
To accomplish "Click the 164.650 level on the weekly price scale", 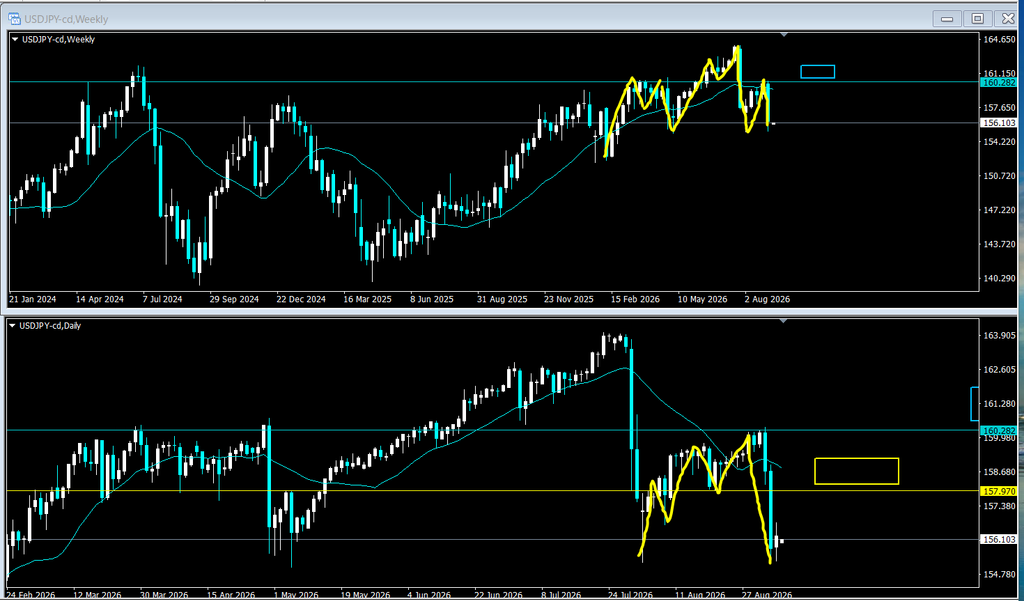I will pyautogui.click(x=999, y=40).
